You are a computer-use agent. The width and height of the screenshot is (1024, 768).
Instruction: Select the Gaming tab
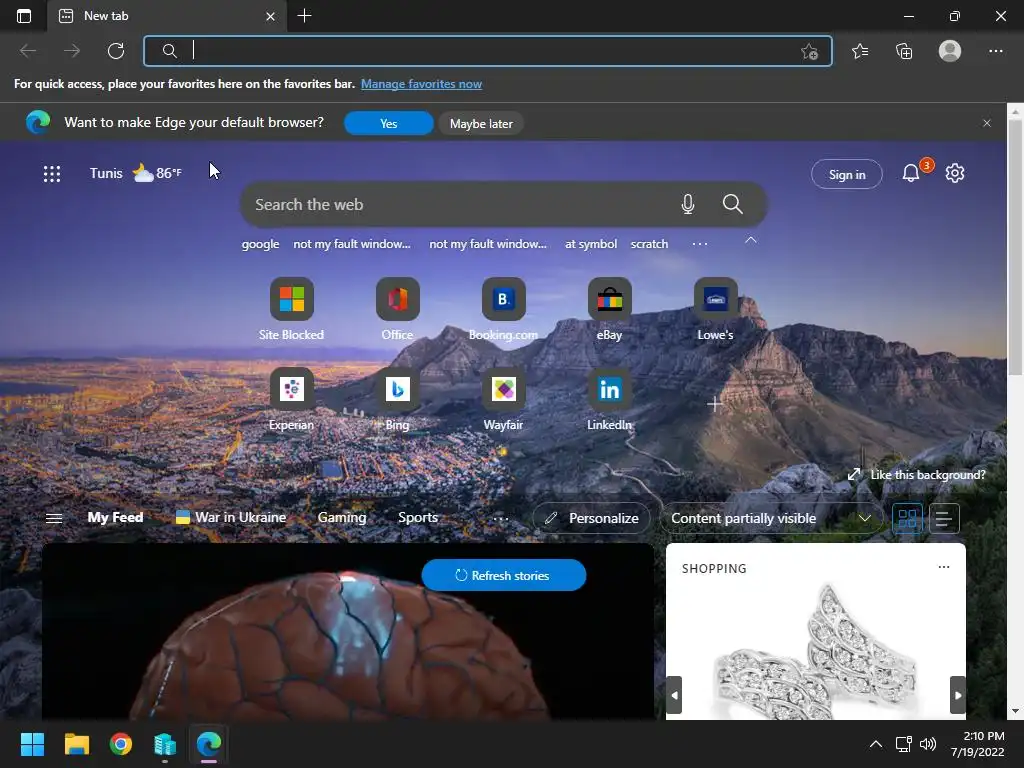pyautogui.click(x=342, y=517)
